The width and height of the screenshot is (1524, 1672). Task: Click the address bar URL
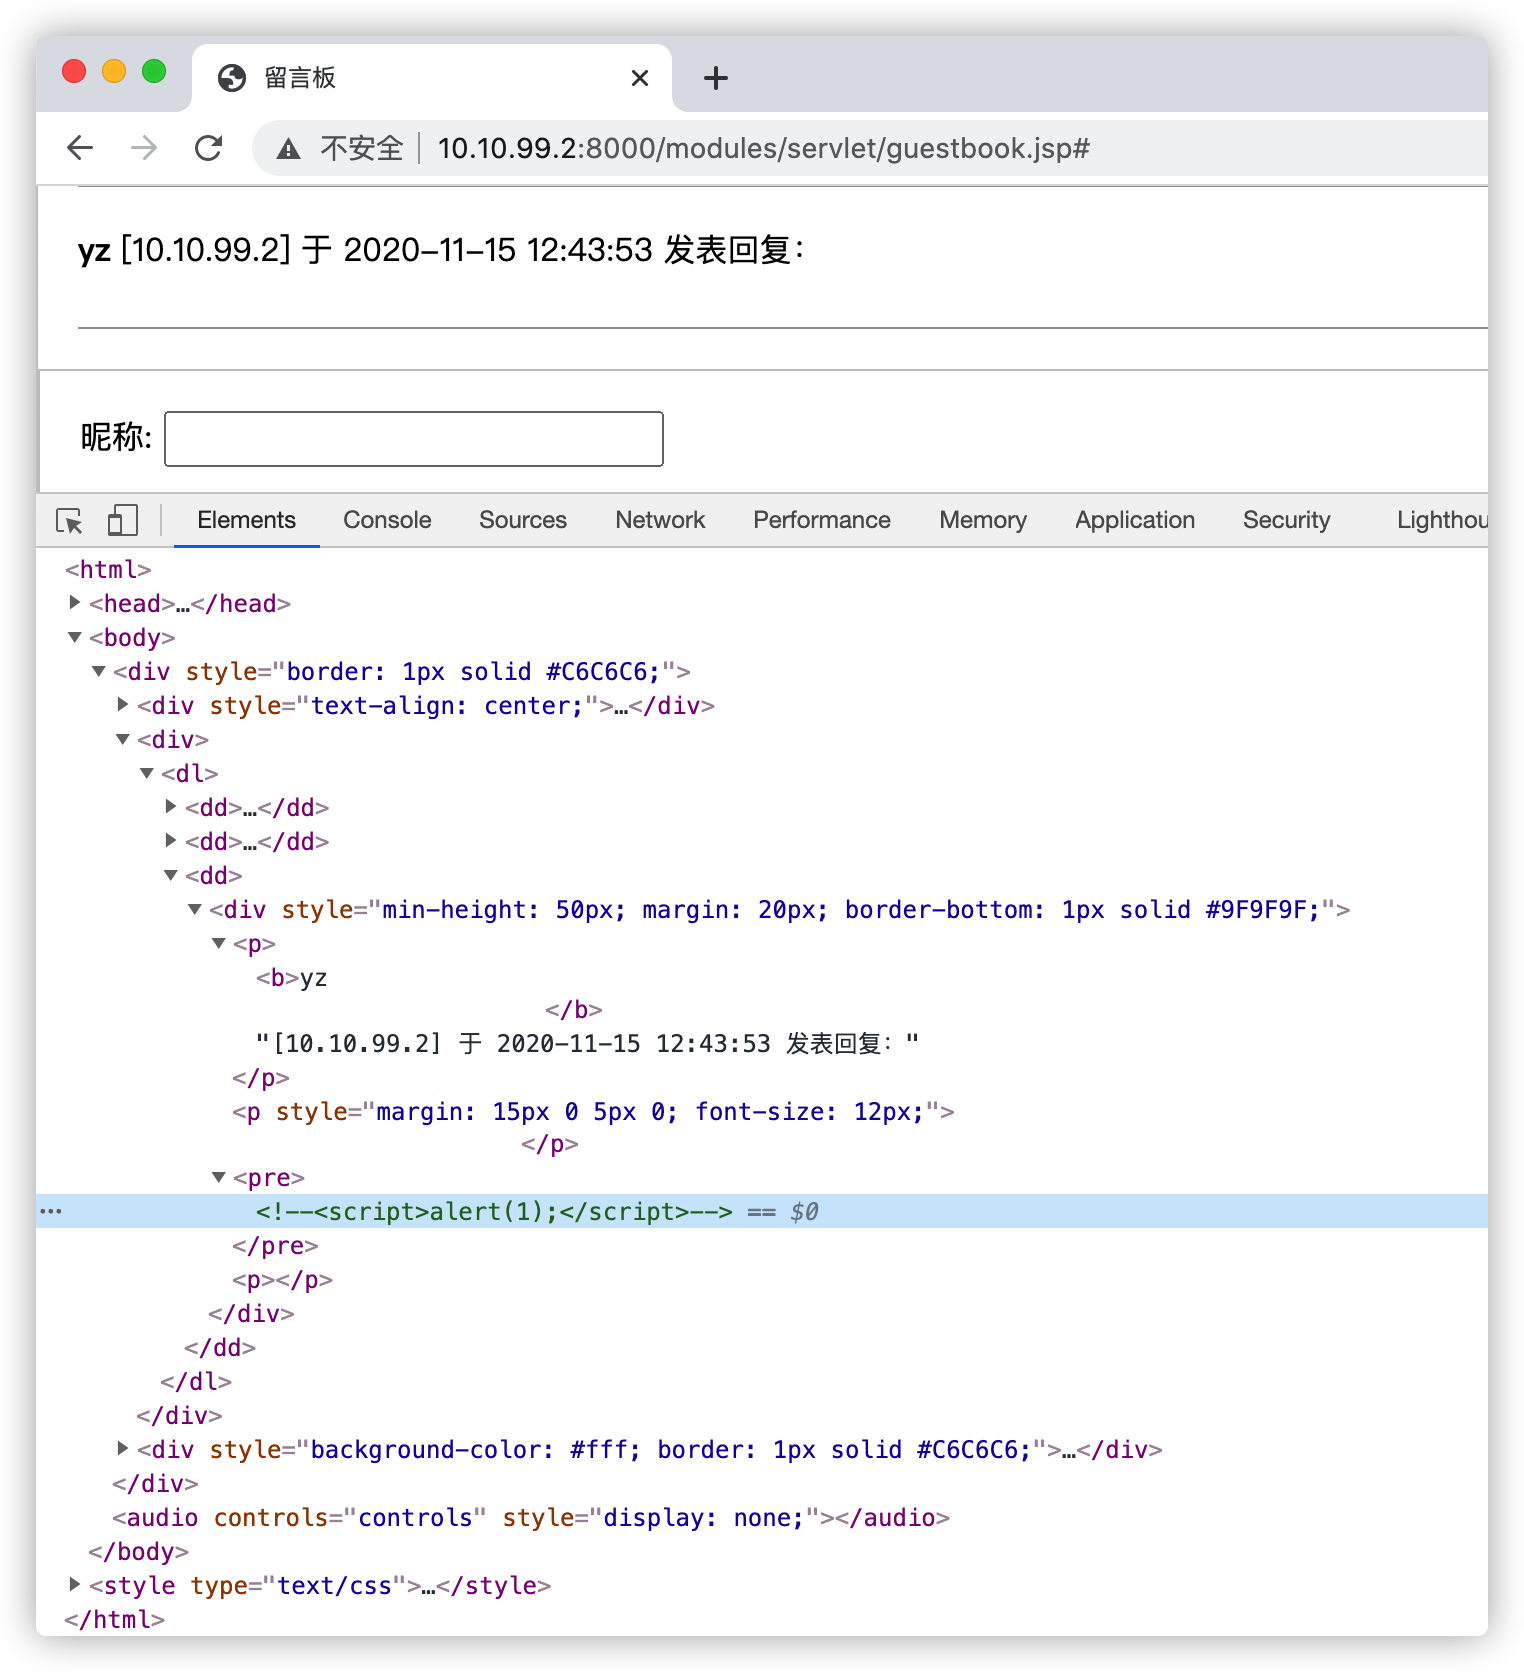tap(763, 149)
